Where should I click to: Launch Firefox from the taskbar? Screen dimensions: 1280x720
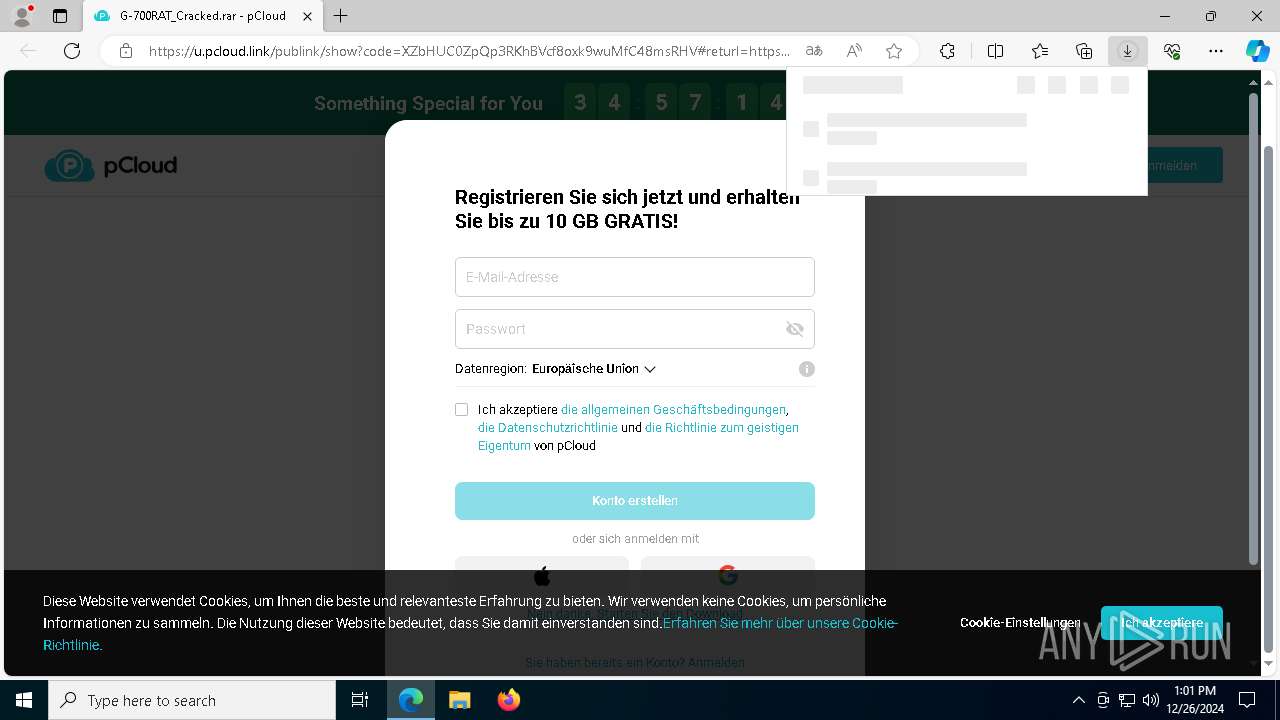pos(508,700)
